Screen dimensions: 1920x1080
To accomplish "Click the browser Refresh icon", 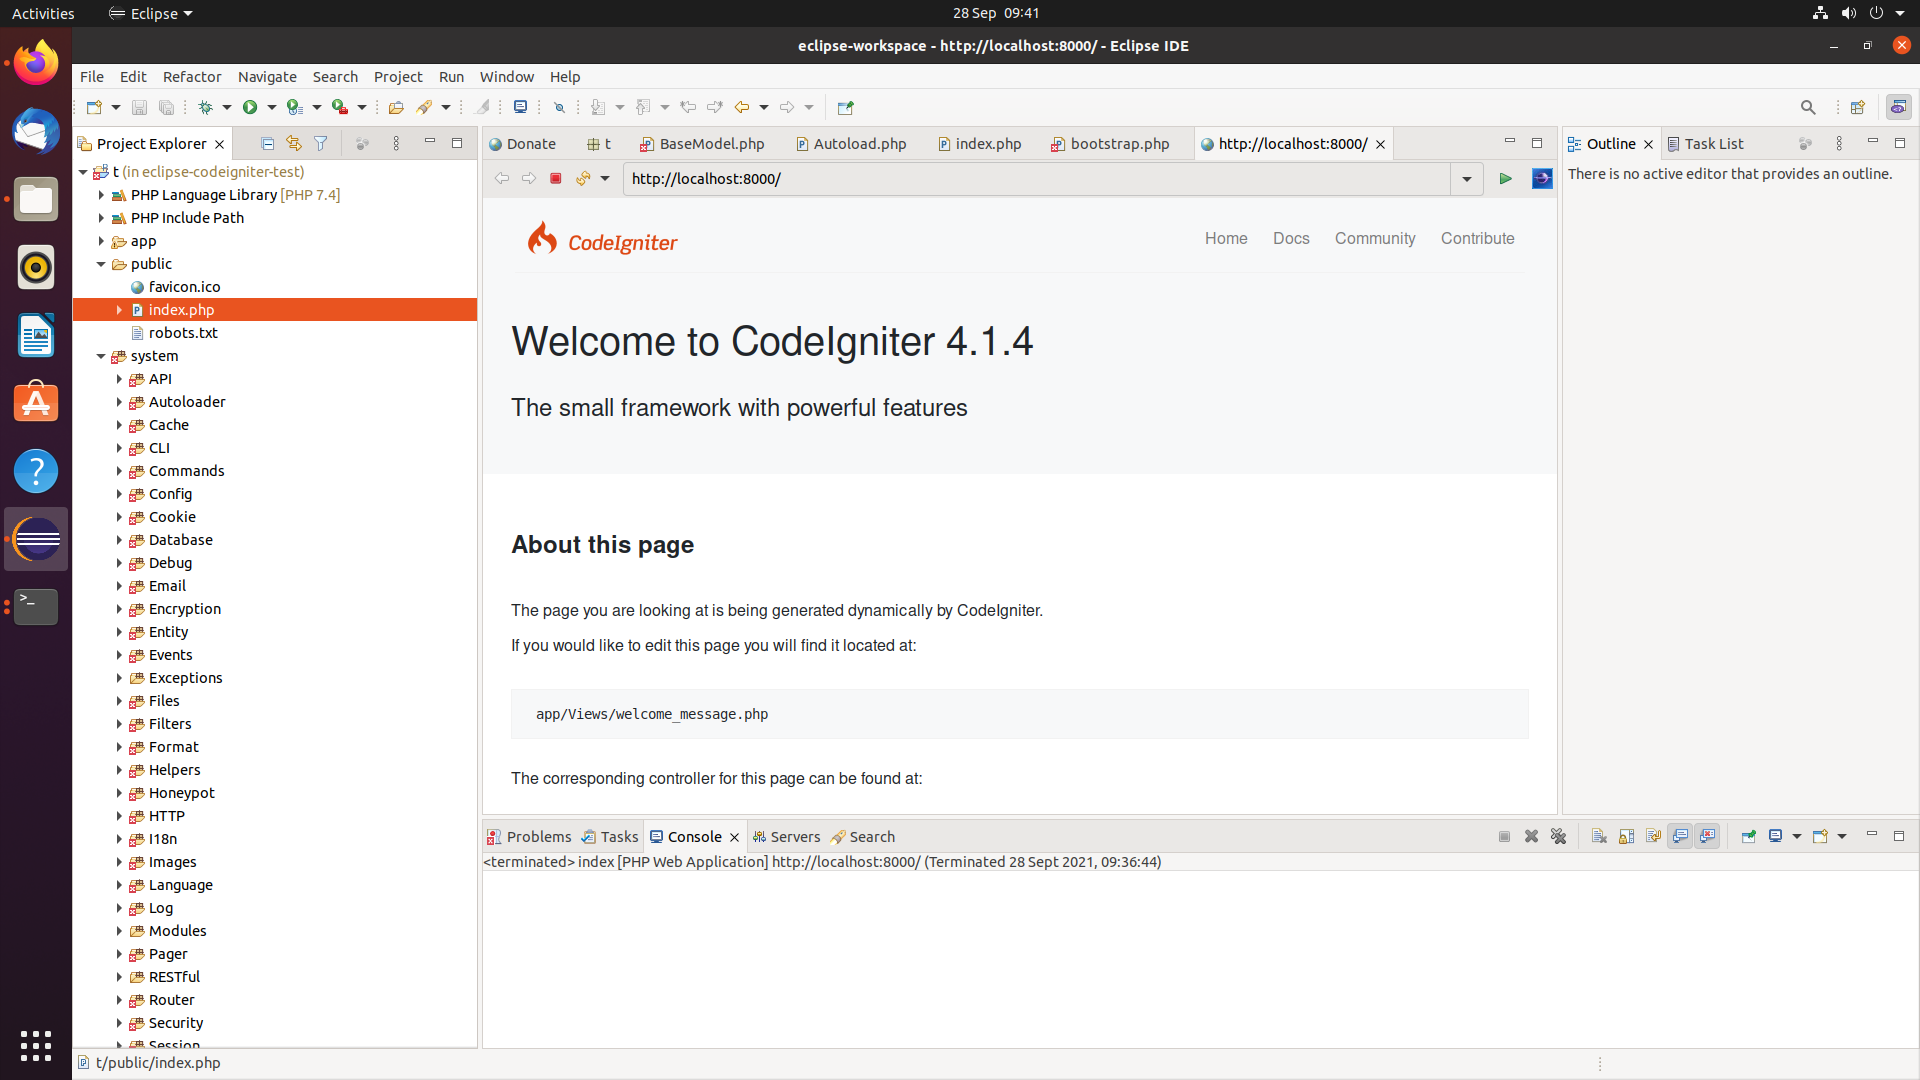I will pos(583,178).
